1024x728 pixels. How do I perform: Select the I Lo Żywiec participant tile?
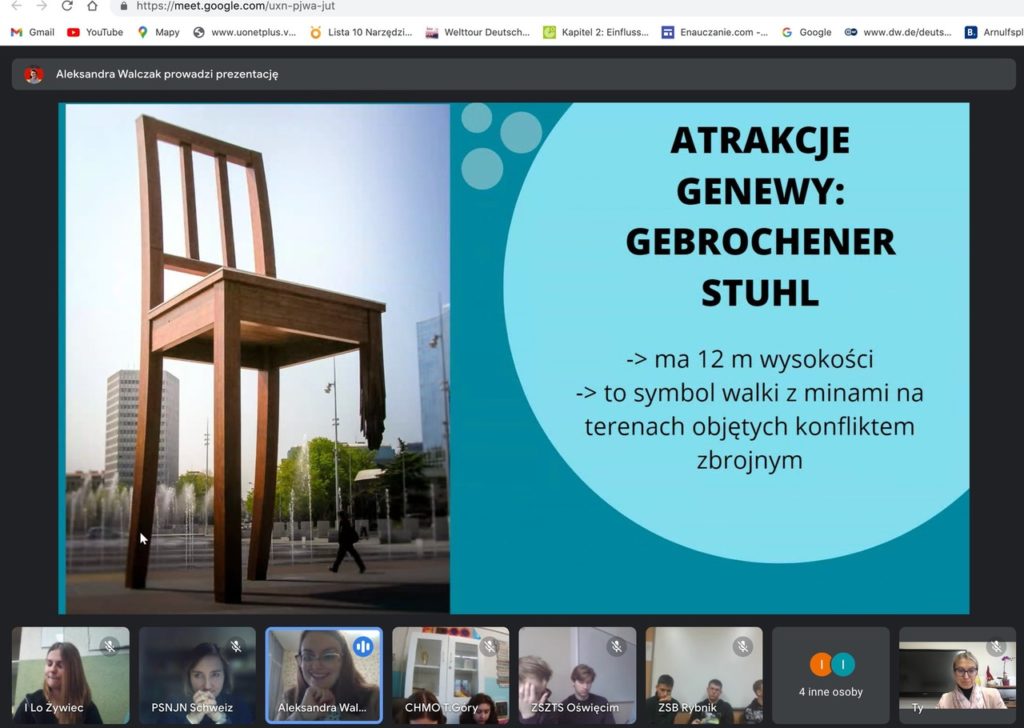click(x=70, y=675)
